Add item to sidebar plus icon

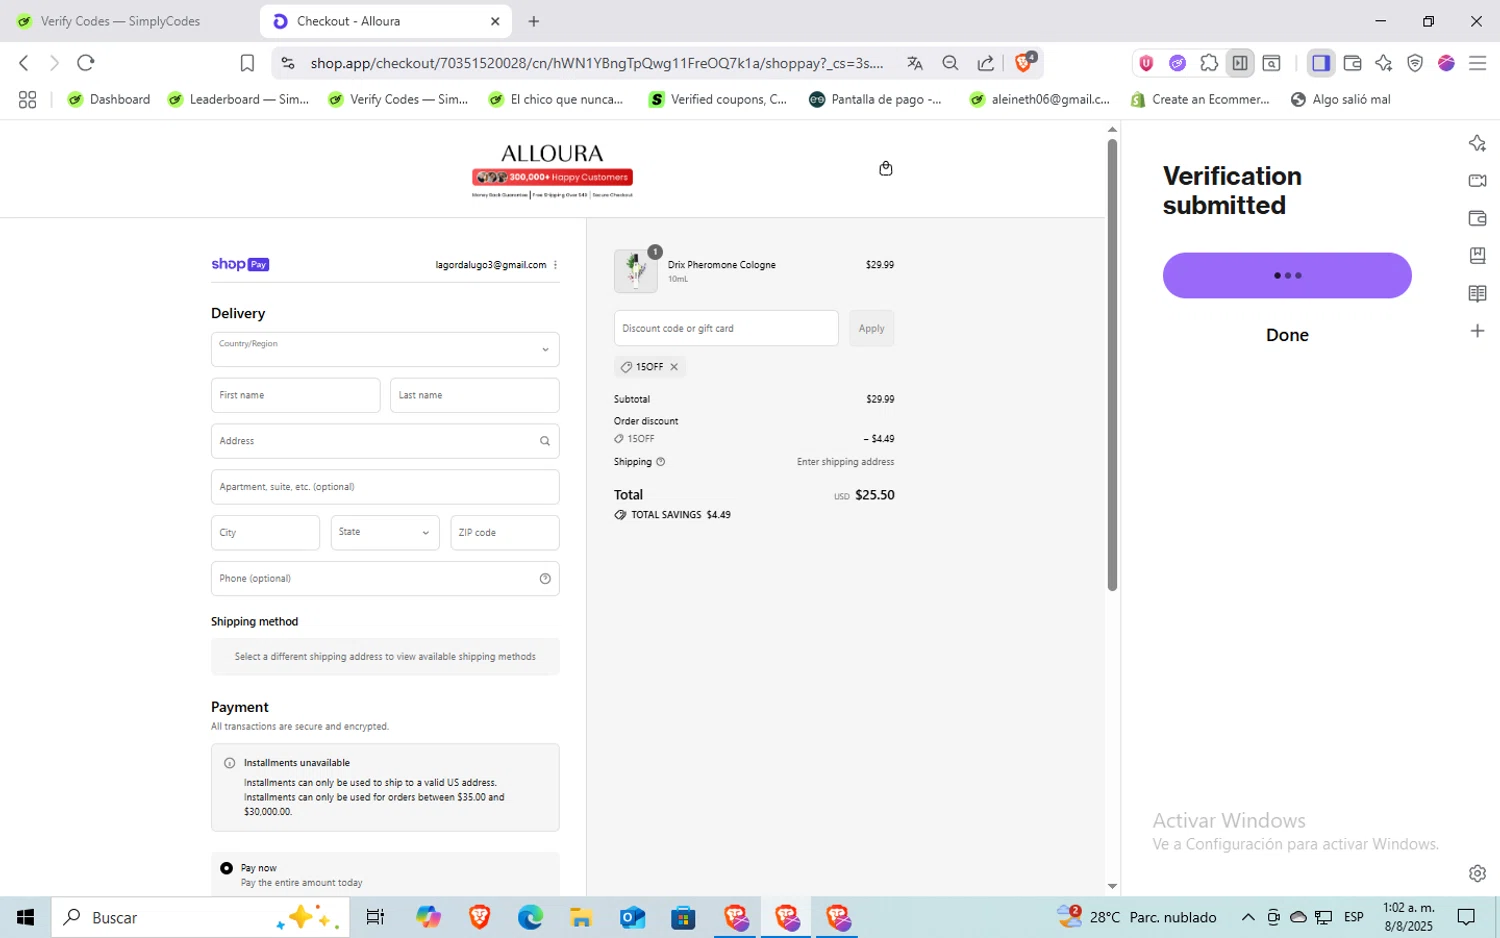pyautogui.click(x=1477, y=331)
